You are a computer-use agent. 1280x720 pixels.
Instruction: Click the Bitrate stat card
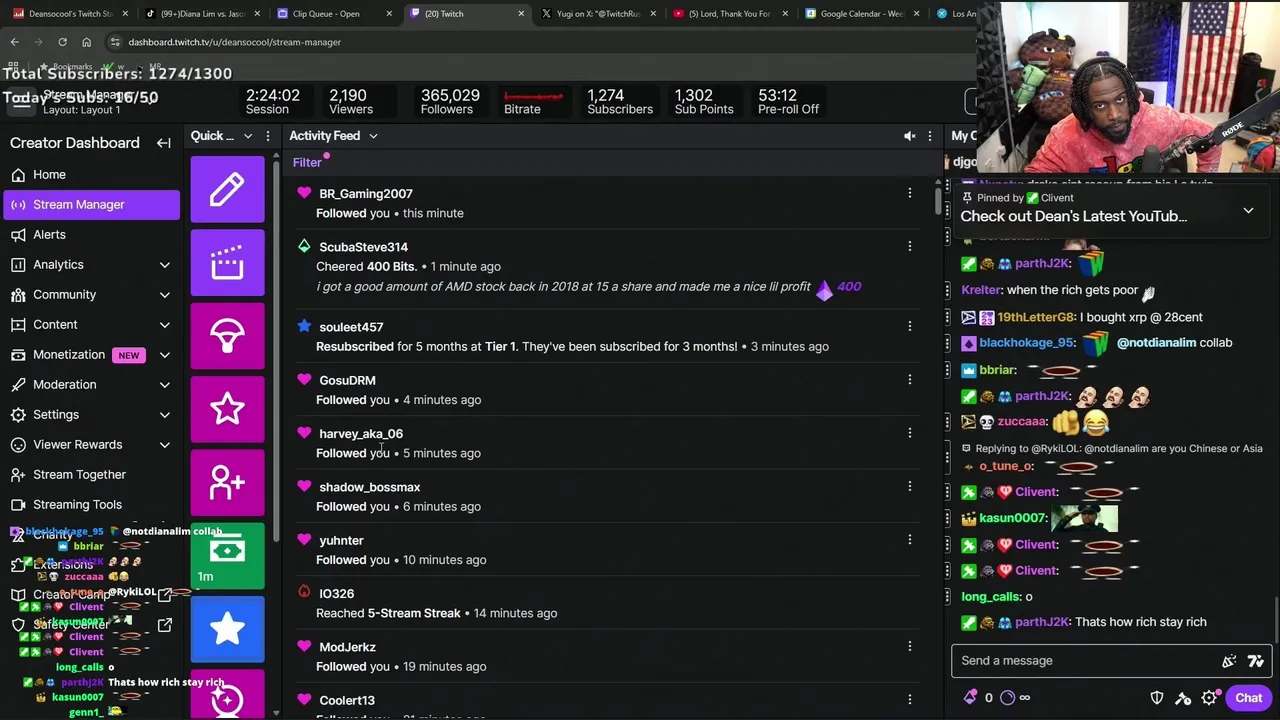pyautogui.click(x=533, y=102)
